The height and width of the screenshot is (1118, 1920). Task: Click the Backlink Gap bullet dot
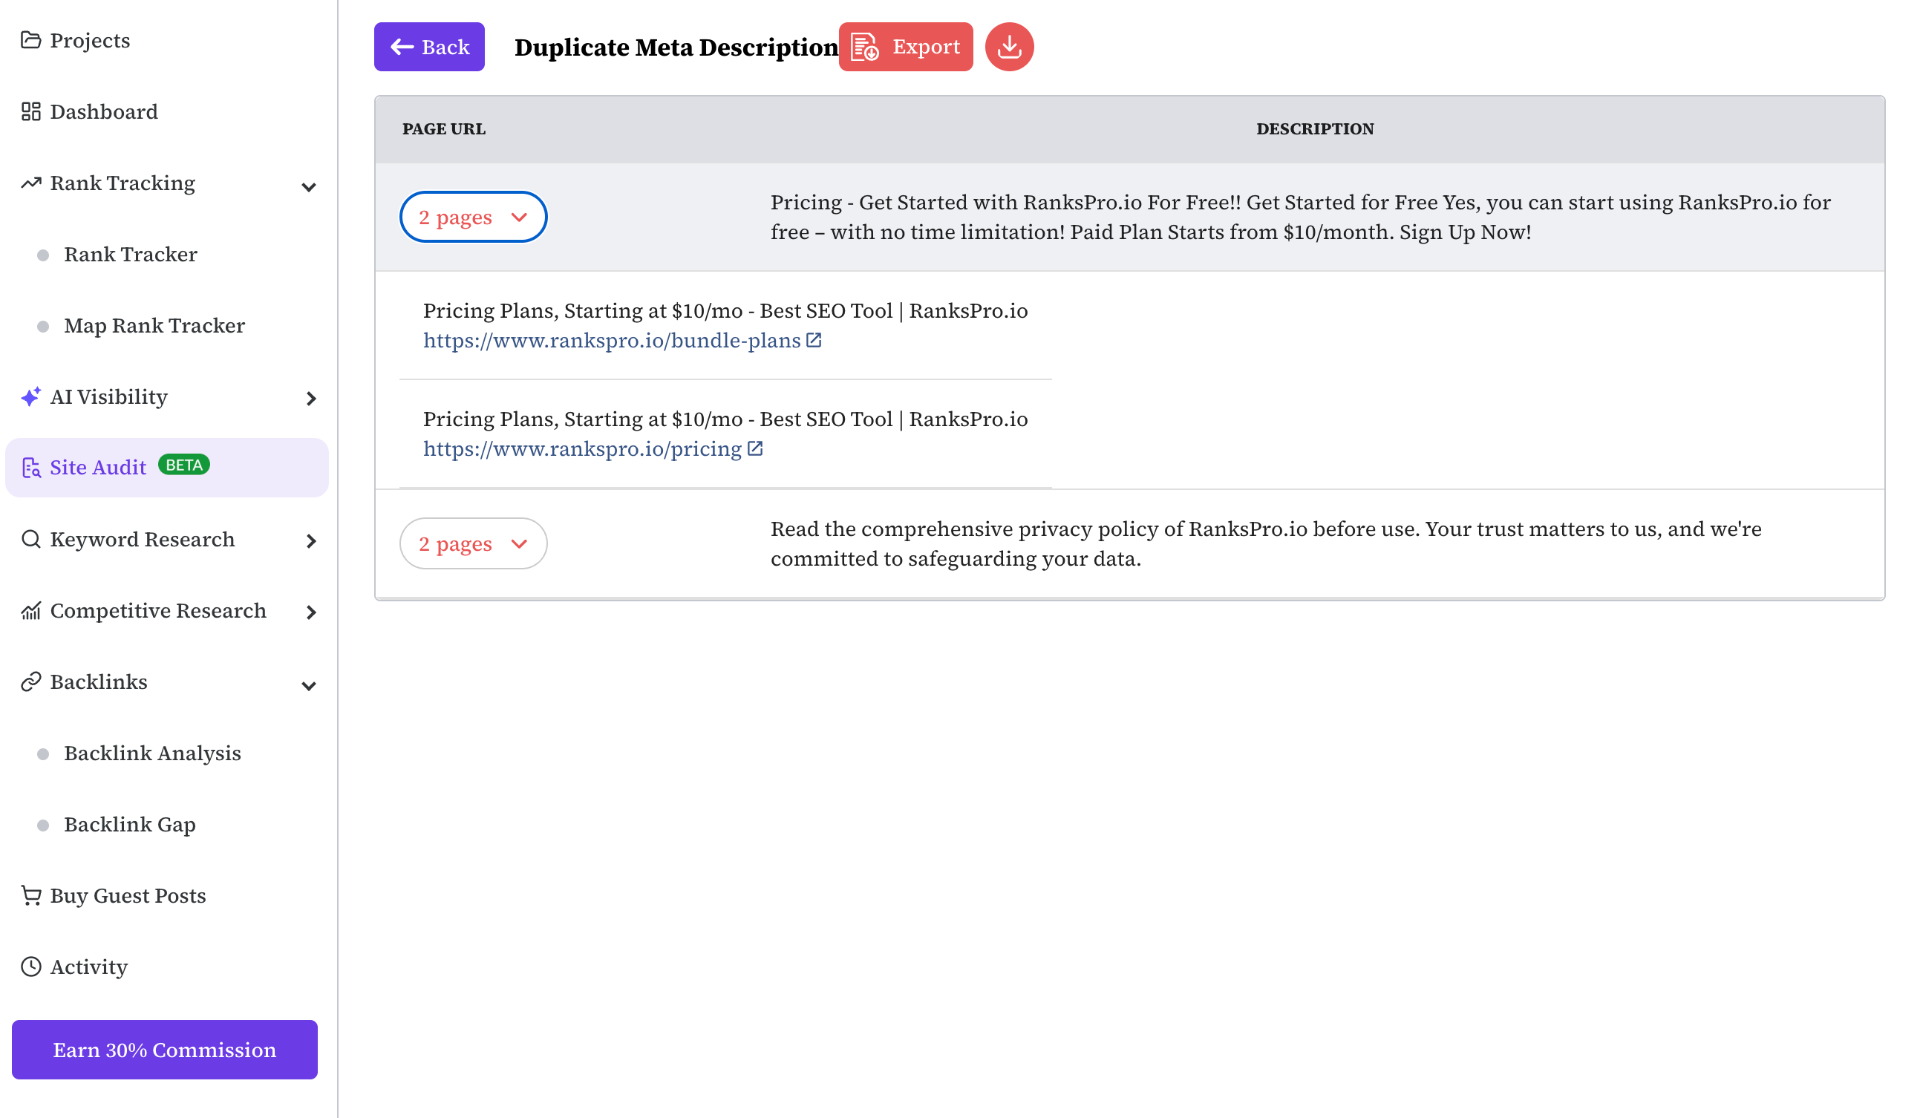point(43,825)
